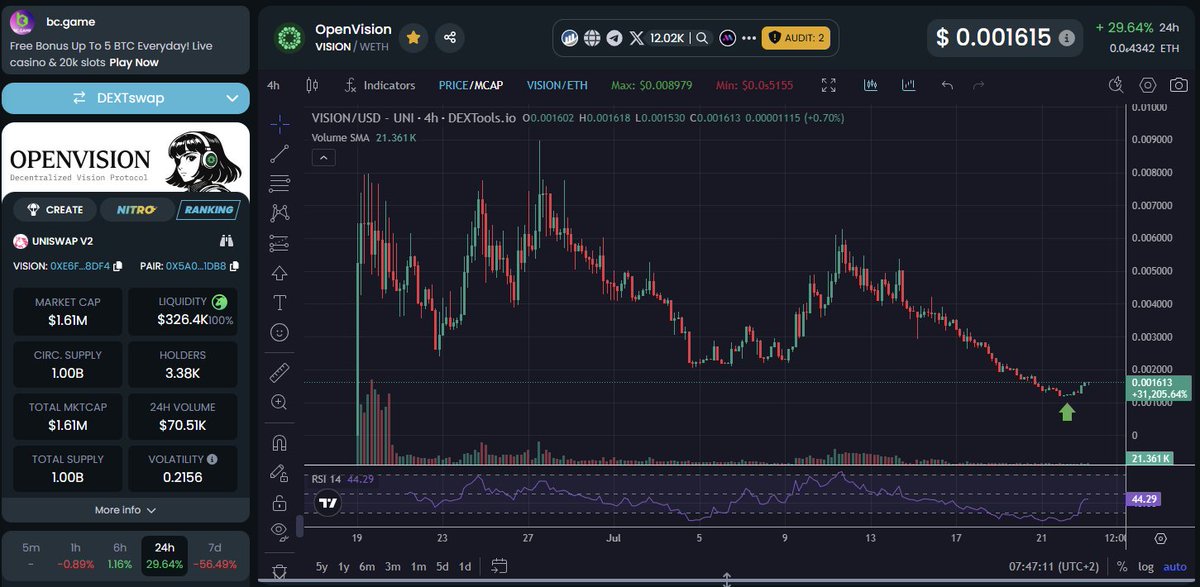Select the 6h price change tab
Image resolution: width=1200 pixels, height=587 pixels.
pos(120,556)
